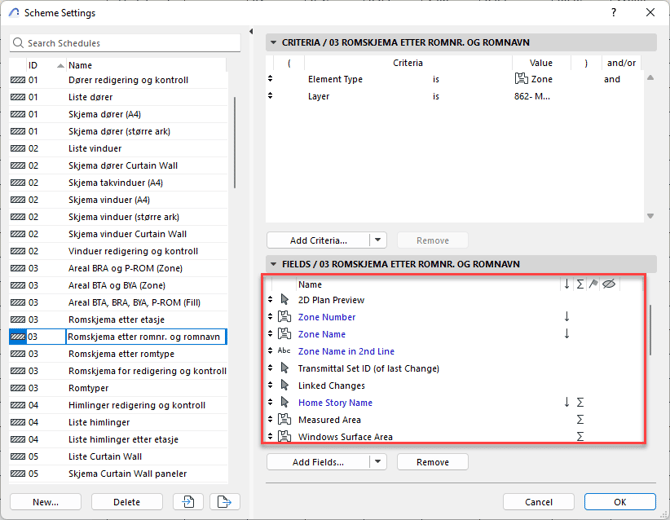The image size is (670, 520).
Task: Toggle sum symbol for Measured Area field
Action: (x=580, y=420)
